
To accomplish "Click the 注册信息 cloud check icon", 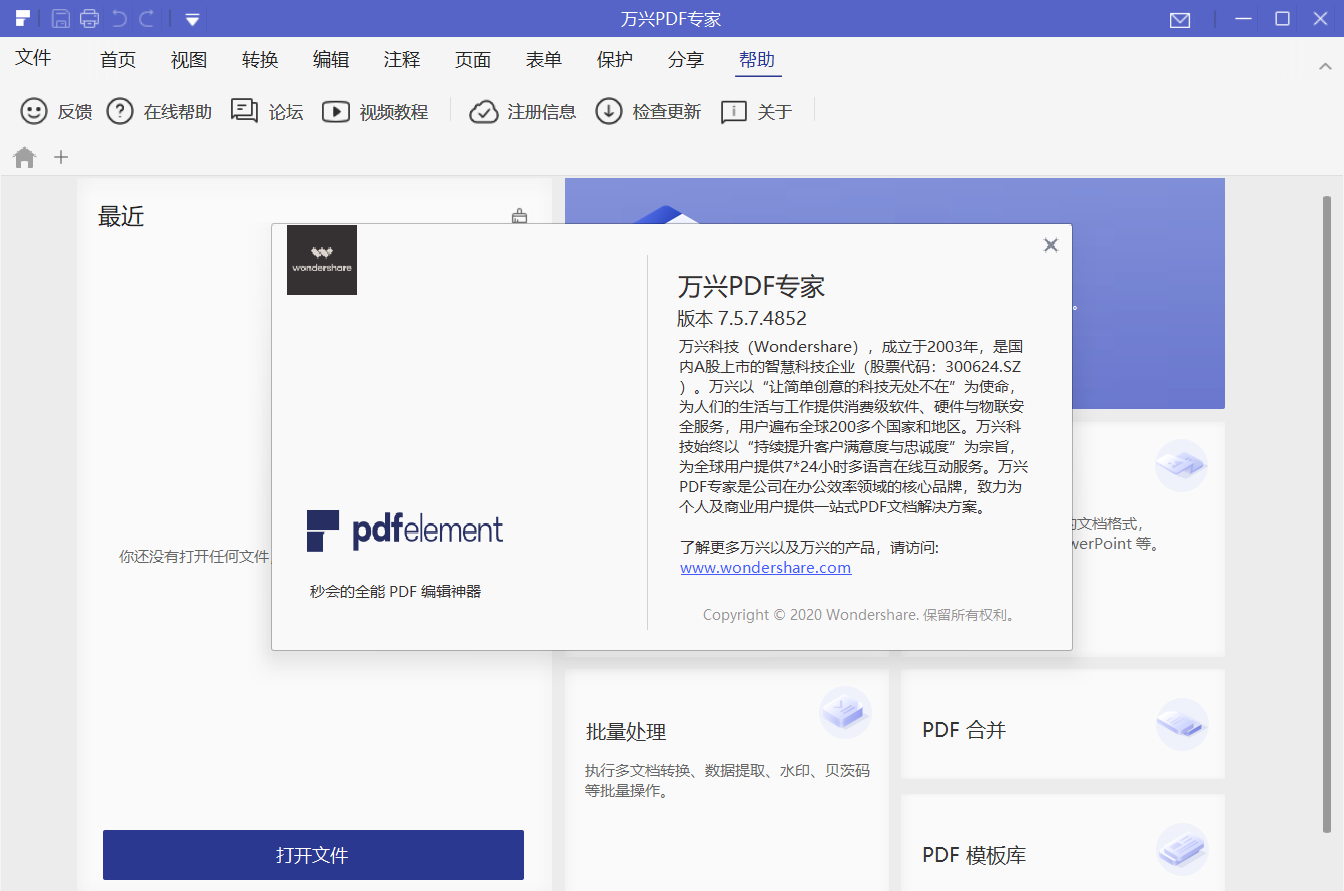I will pos(484,111).
